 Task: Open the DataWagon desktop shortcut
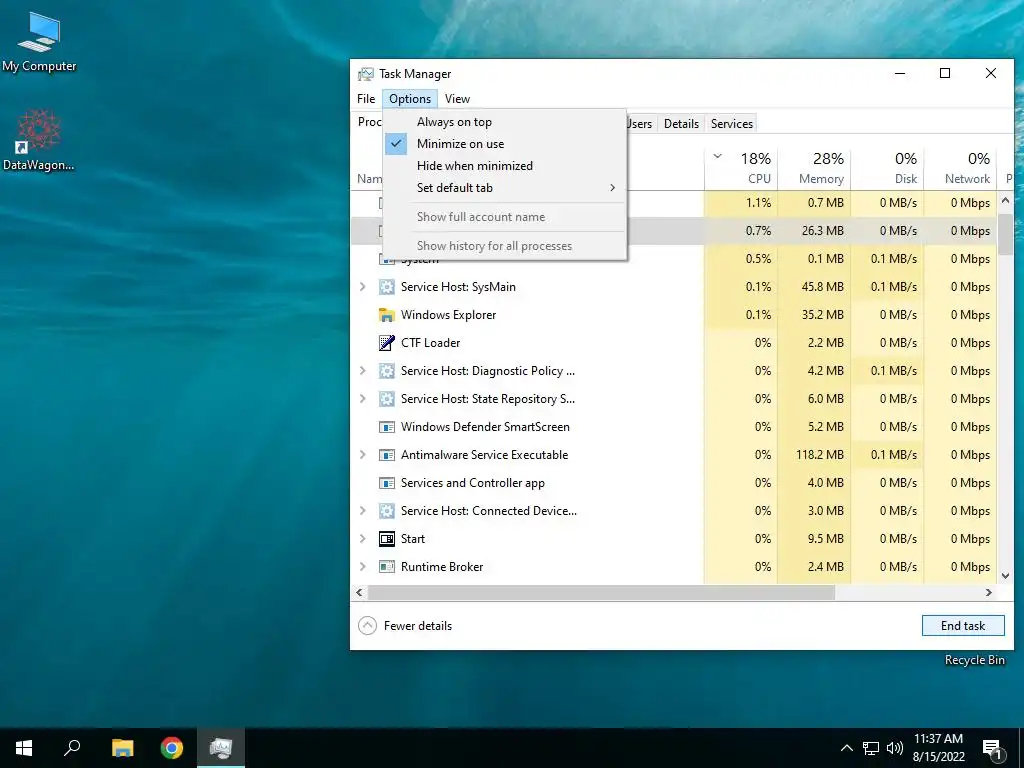pyautogui.click(x=39, y=140)
